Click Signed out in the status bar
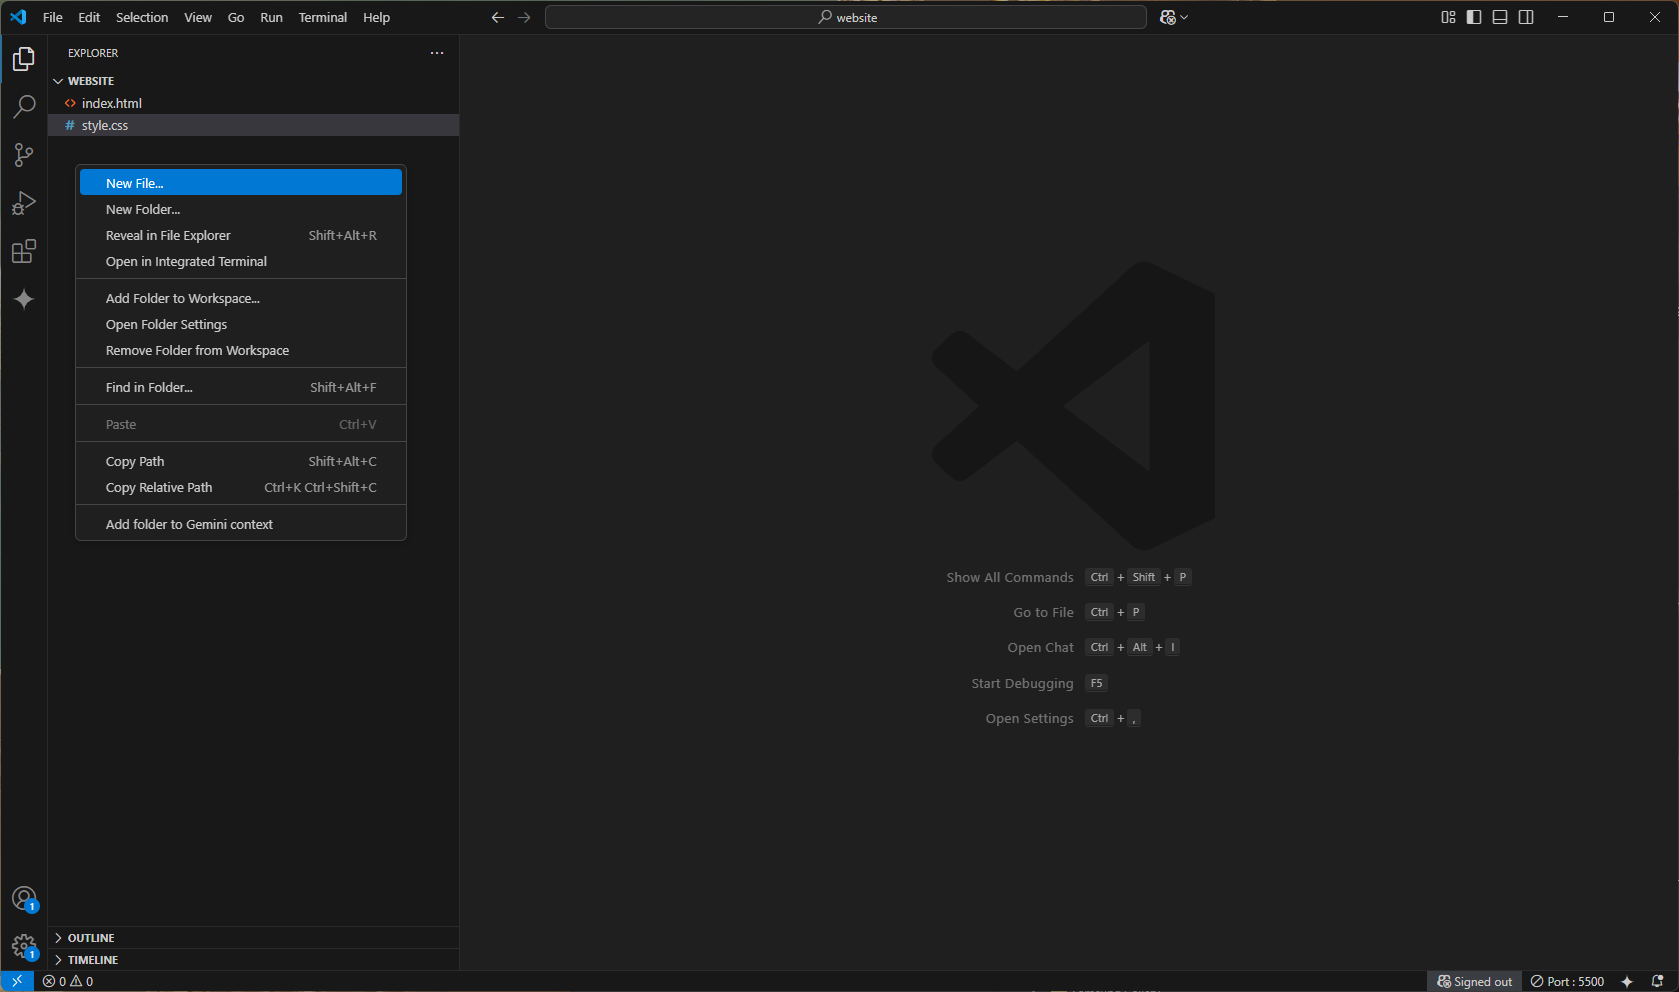This screenshot has height=992, width=1679. pyautogui.click(x=1474, y=981)
